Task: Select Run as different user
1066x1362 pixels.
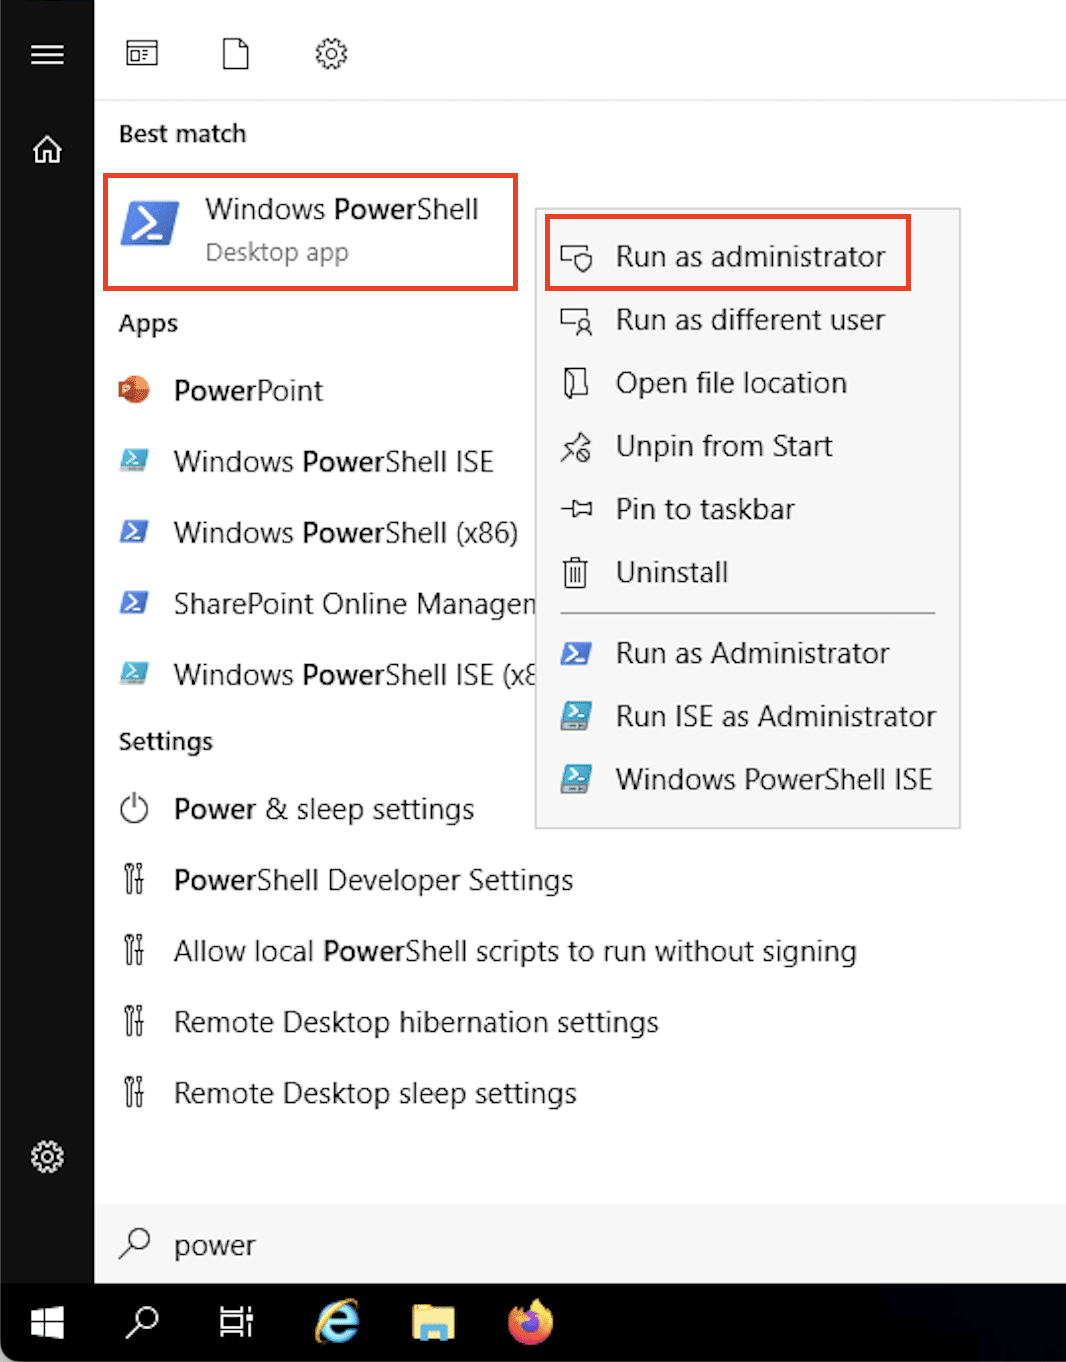Action: tap(749, 320)
